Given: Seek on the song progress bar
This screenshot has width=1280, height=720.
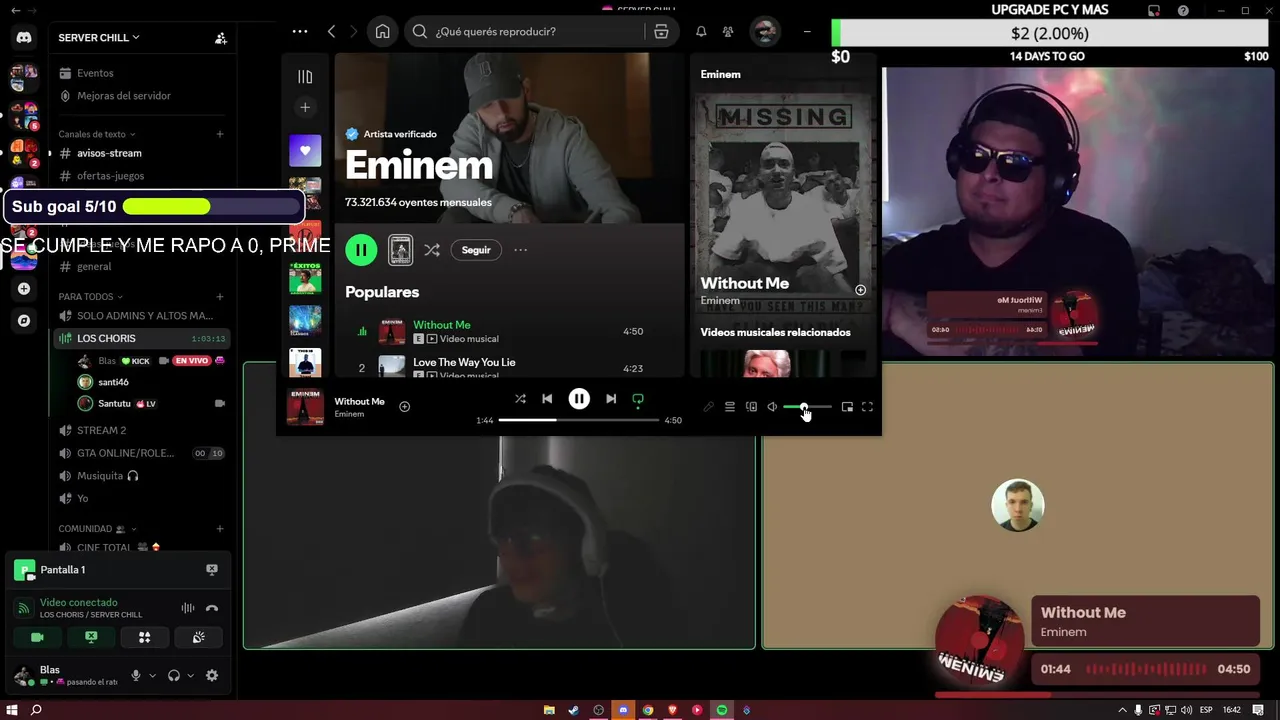Looking at the screenshot, I should pos(579,420).
